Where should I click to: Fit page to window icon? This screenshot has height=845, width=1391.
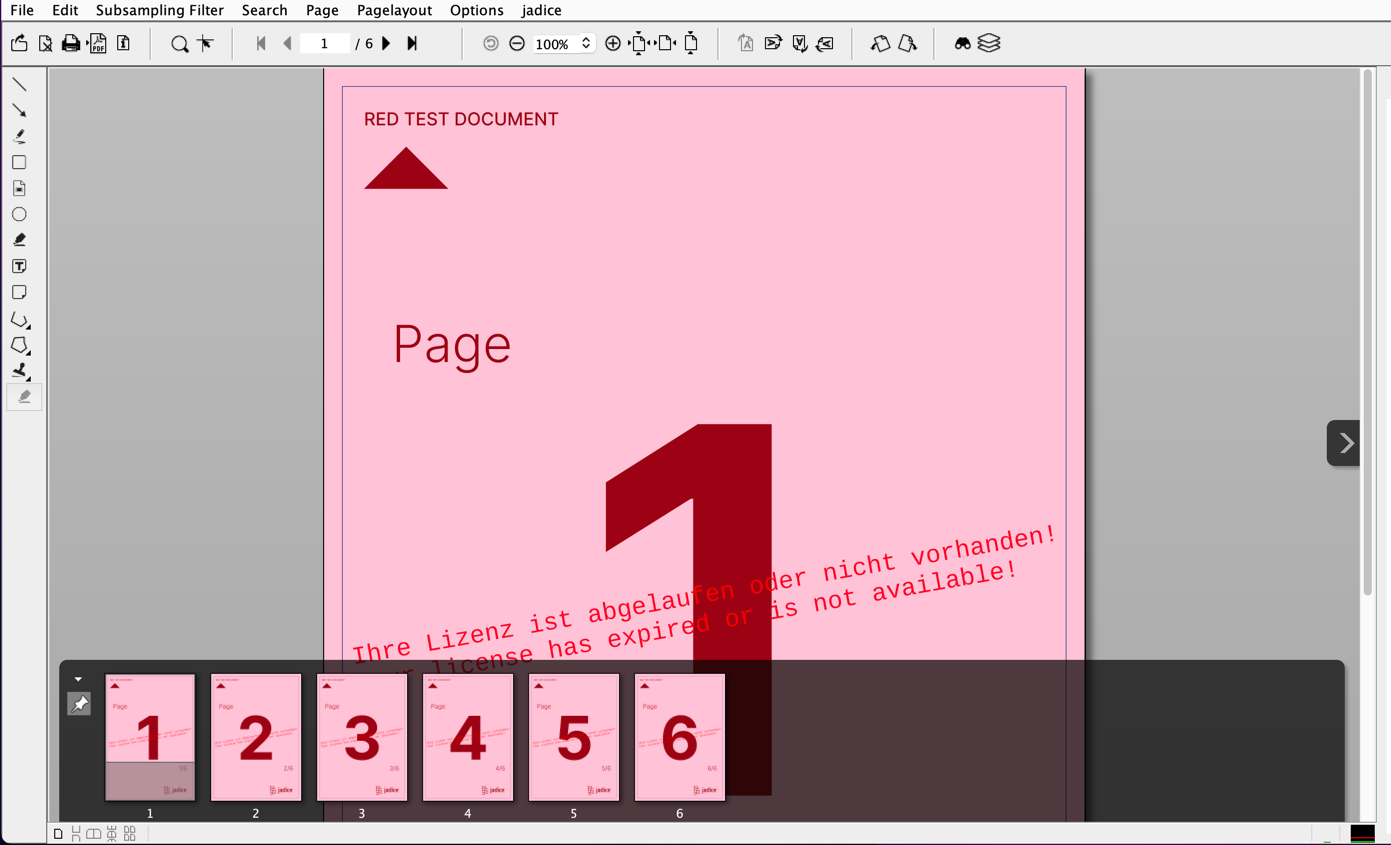coord(639,43)
